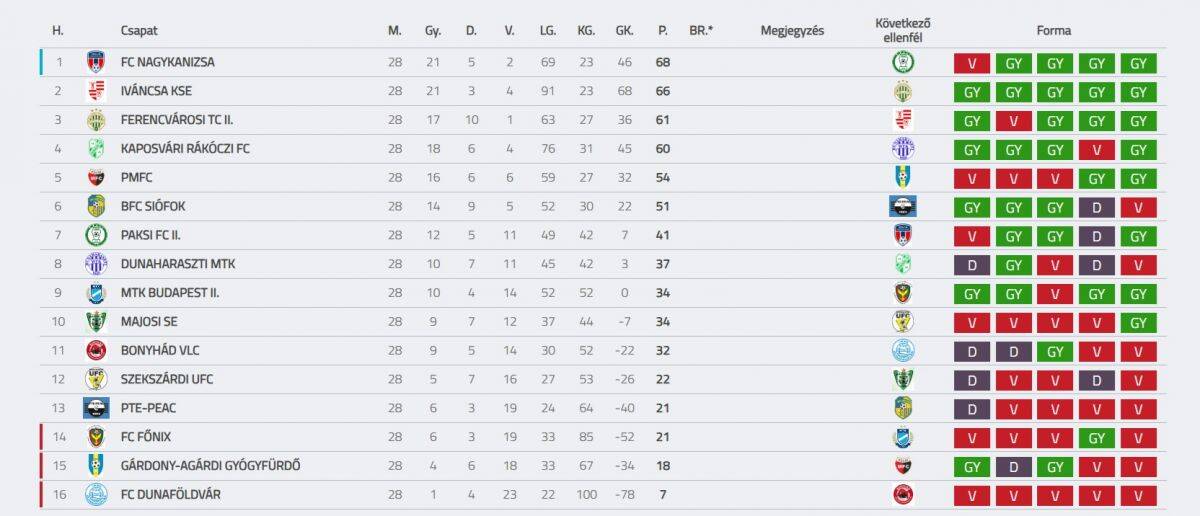The height and width of the screenshot is (516, 1200).
Task: Click the P. points column header
Action: (x=663, y=30)
